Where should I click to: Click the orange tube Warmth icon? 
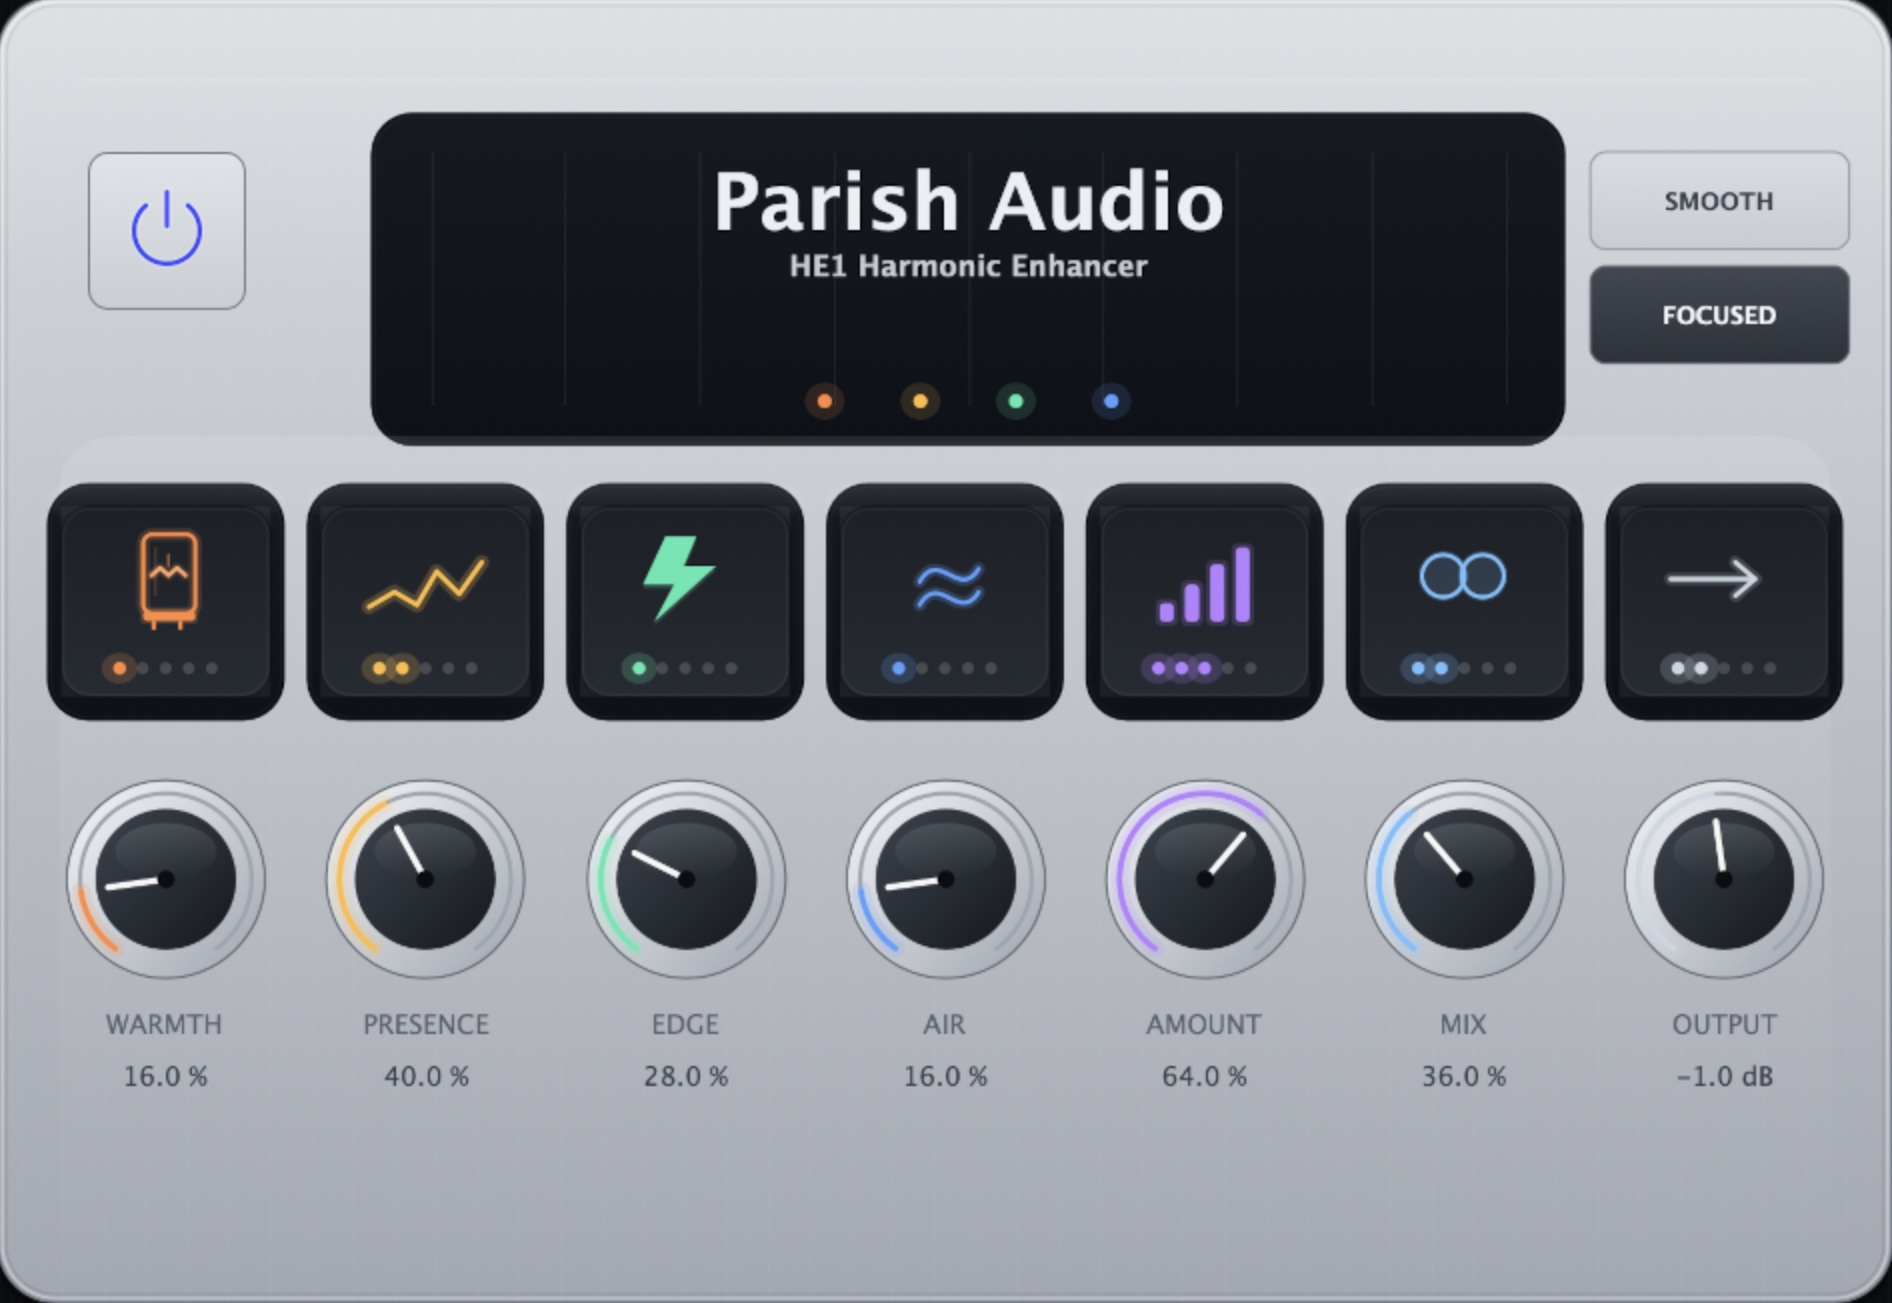167,581
